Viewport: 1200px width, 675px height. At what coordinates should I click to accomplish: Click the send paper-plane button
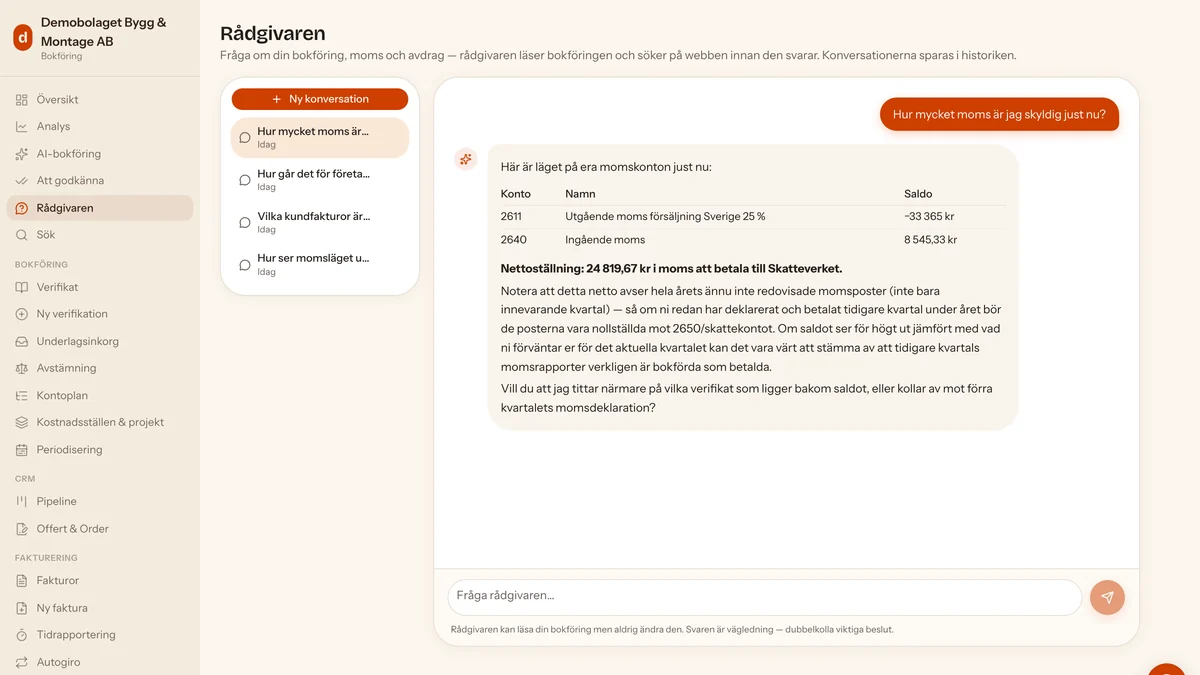coord(1107,597)
